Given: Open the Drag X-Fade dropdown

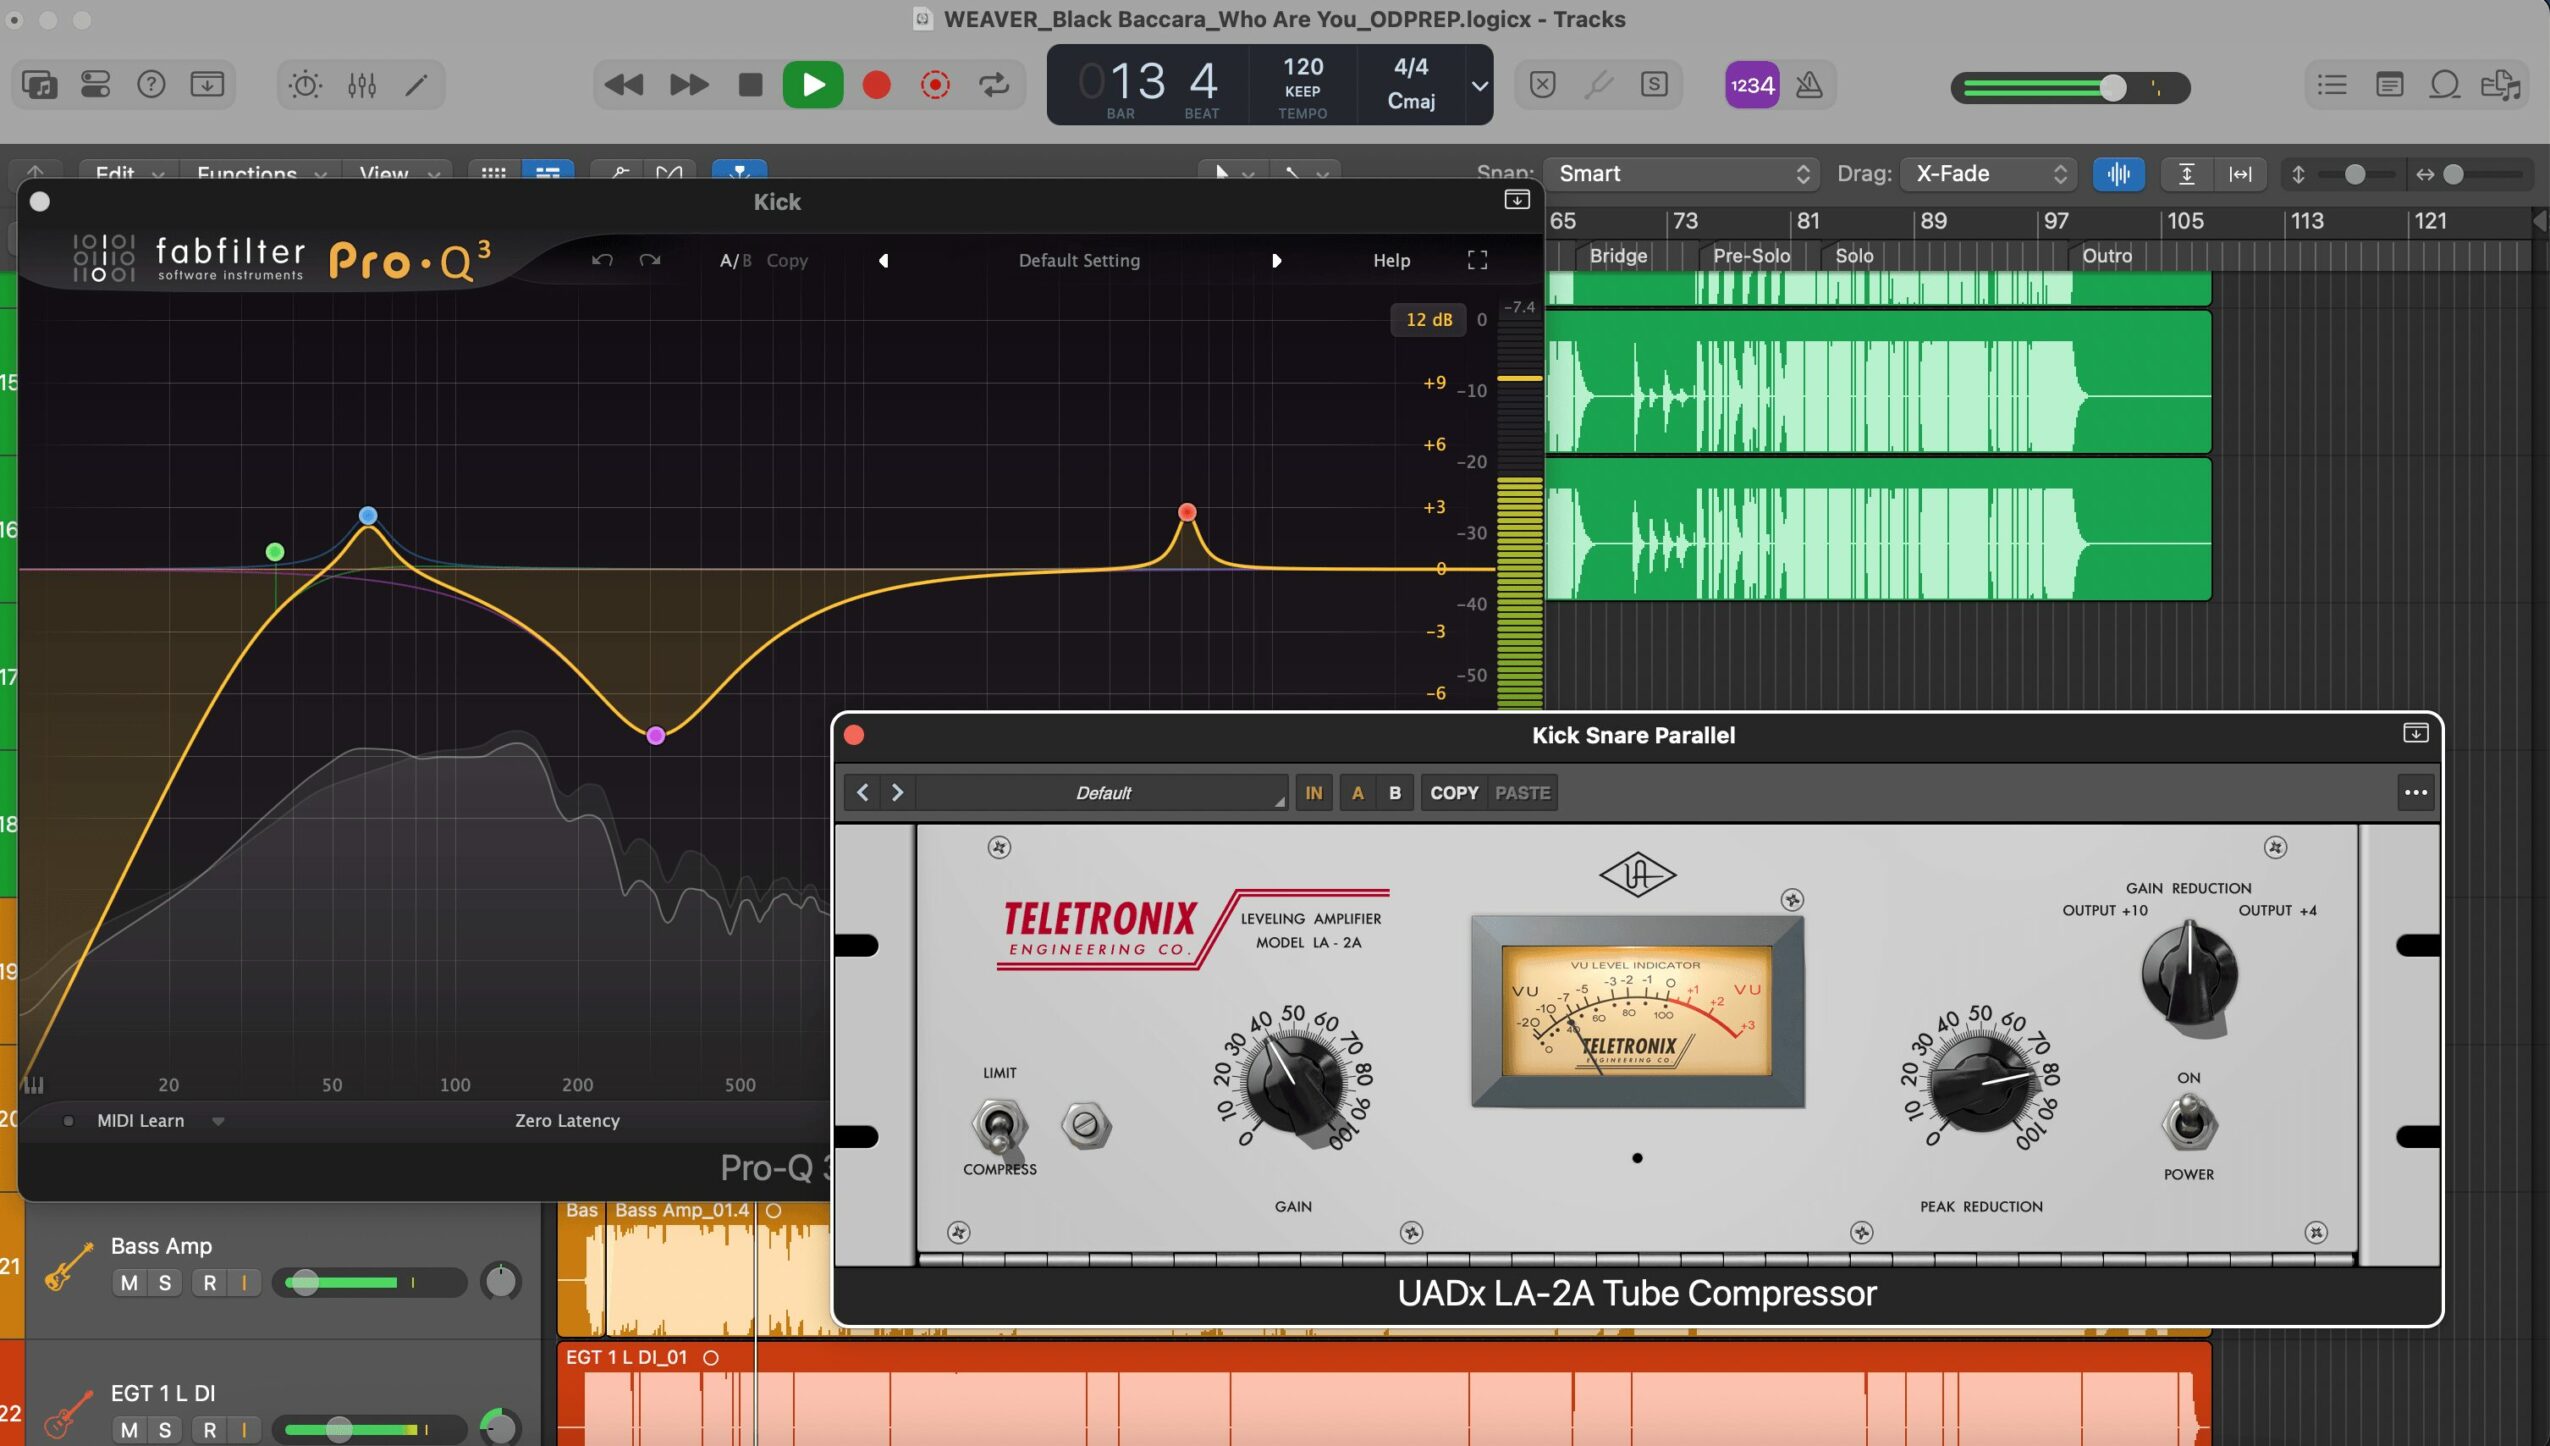Looking at the screenshot, I should [x=1988, y=174].
